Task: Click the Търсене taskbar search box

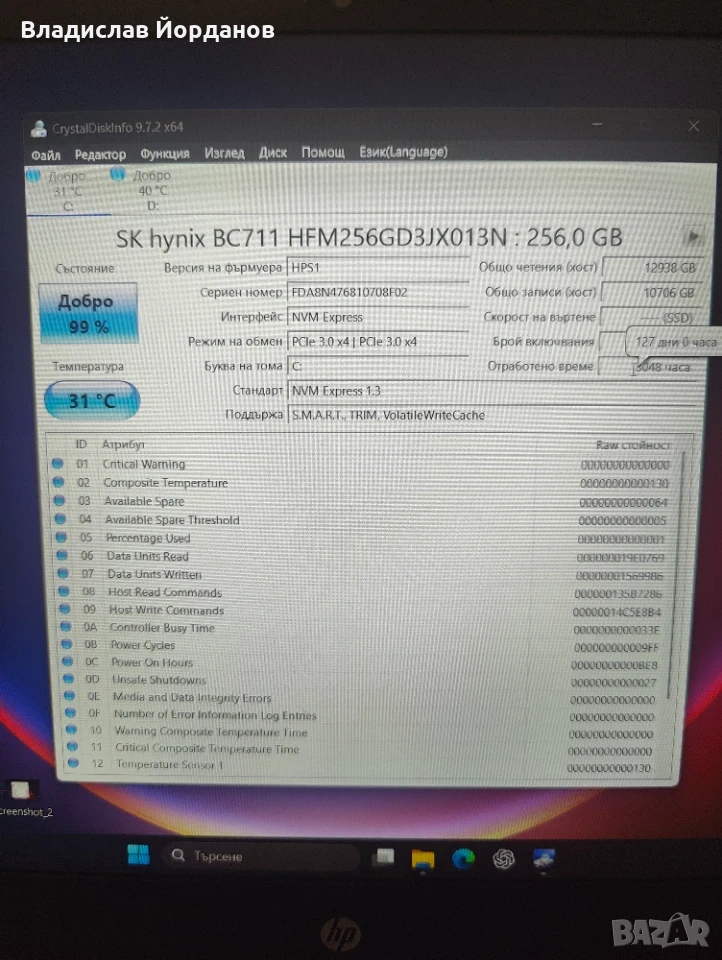Action: point(260,856)
